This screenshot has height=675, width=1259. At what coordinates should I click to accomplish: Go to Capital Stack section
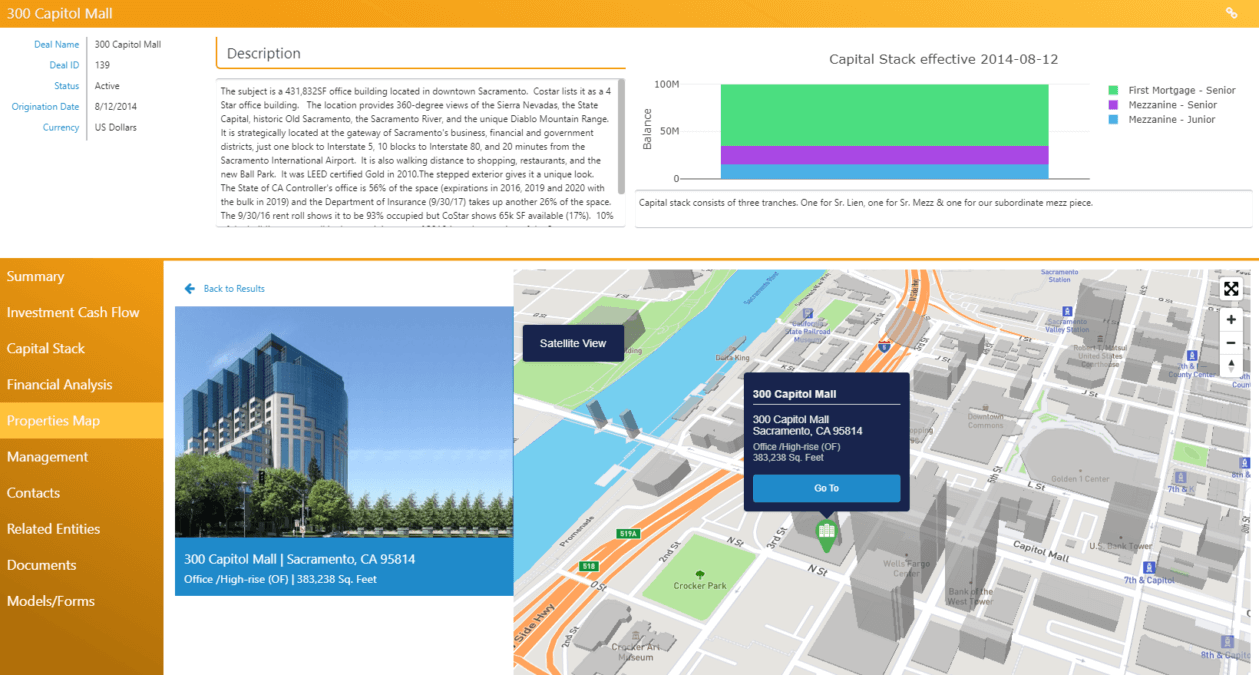pyautogui.click(x=82, y=349)
